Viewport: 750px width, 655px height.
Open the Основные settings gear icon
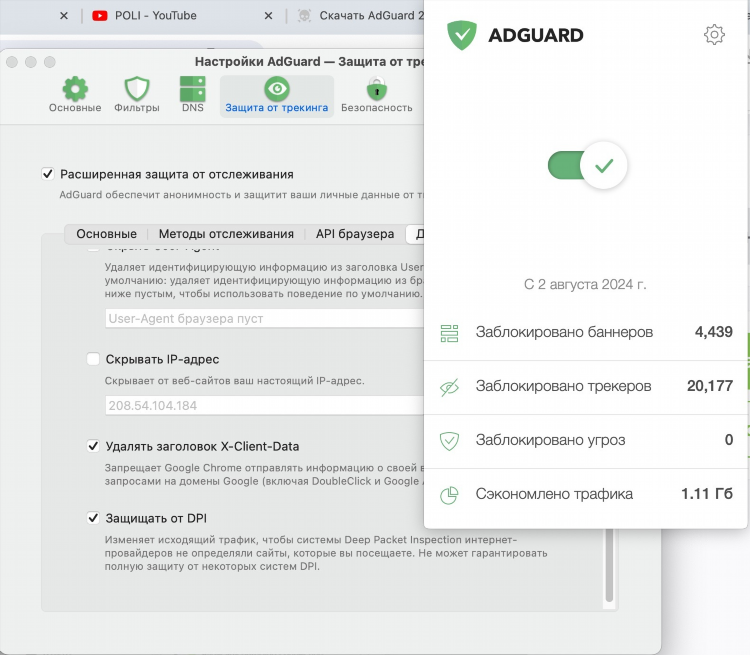point(75,89)
